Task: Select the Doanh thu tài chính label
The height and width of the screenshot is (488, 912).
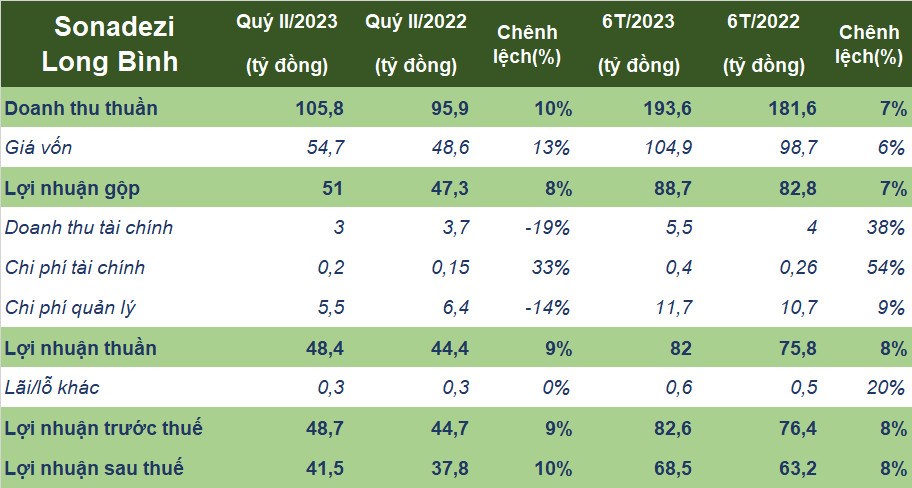Action: pos(89,227)
